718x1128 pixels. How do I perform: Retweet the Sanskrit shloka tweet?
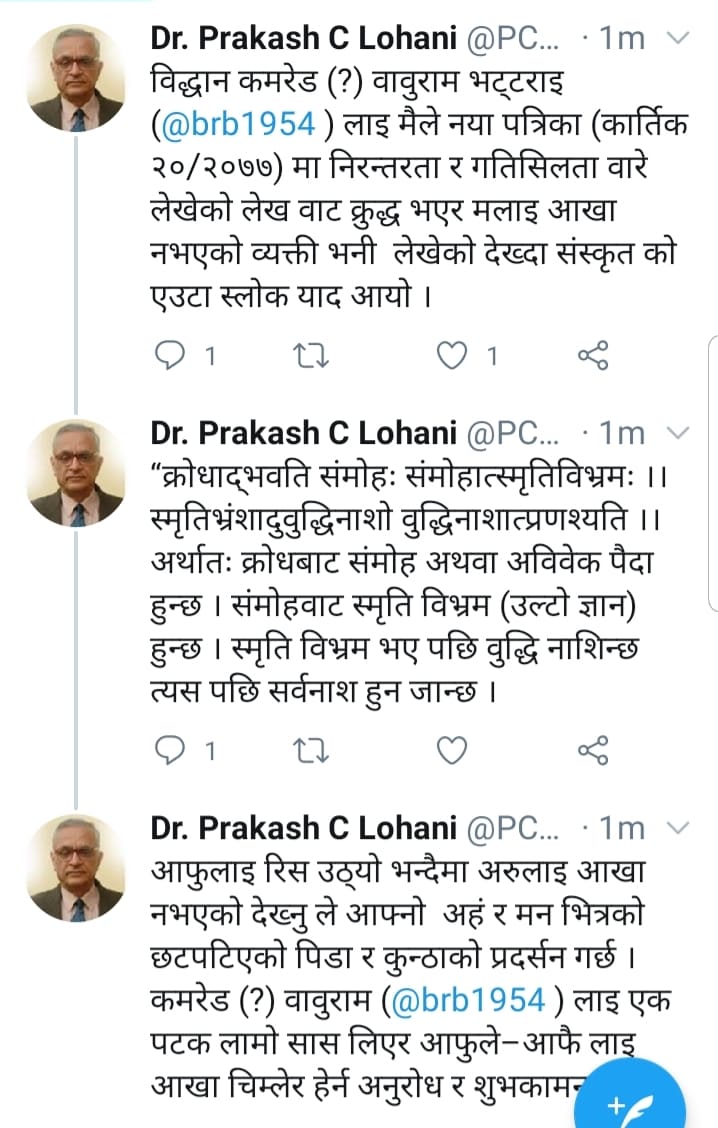[x=313, y=750]
